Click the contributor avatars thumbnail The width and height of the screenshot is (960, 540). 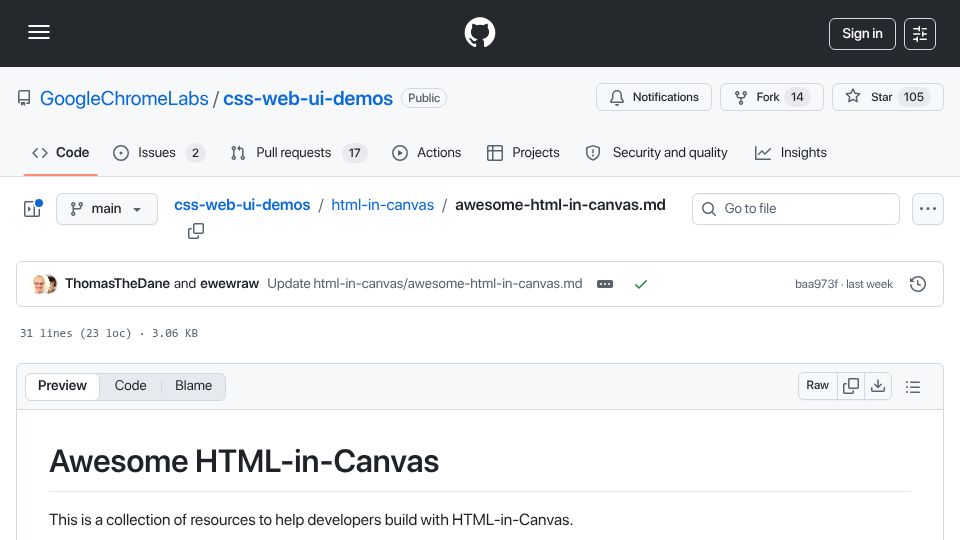point(45,284)
